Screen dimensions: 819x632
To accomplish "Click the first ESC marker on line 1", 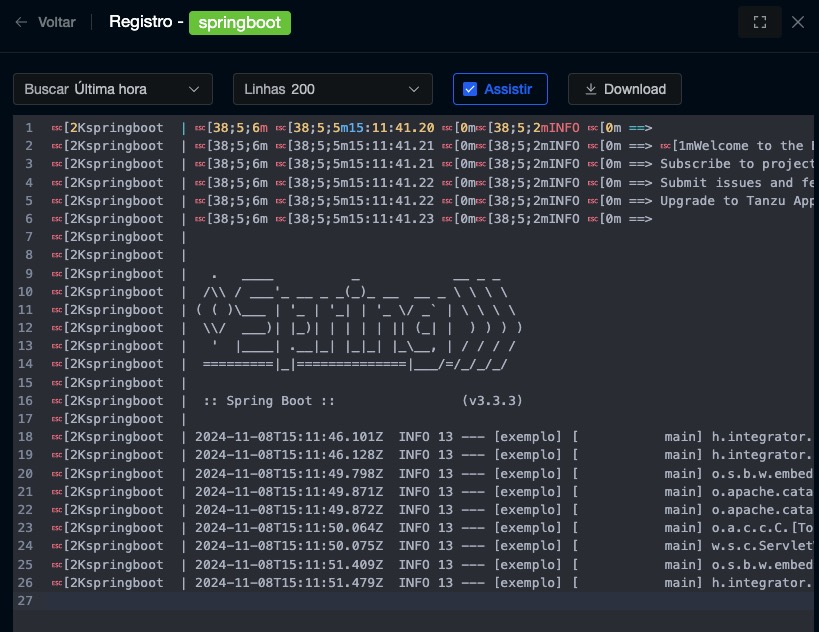I will pyautogui.click(x=57, y=128).
